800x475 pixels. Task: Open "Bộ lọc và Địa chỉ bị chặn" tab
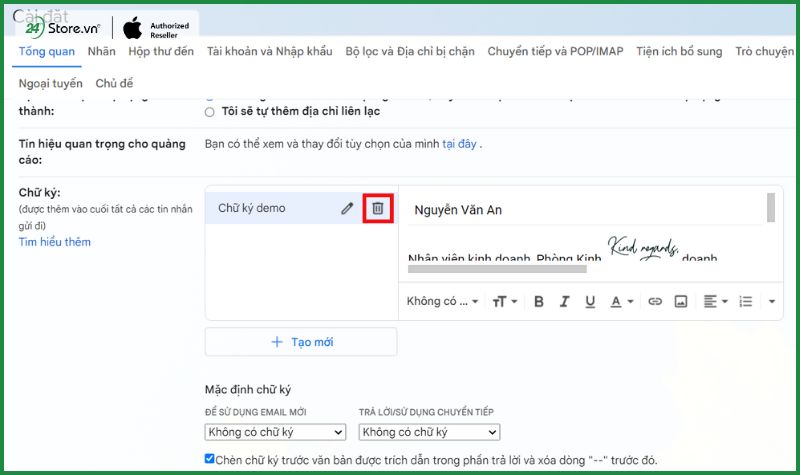point(410,52)
